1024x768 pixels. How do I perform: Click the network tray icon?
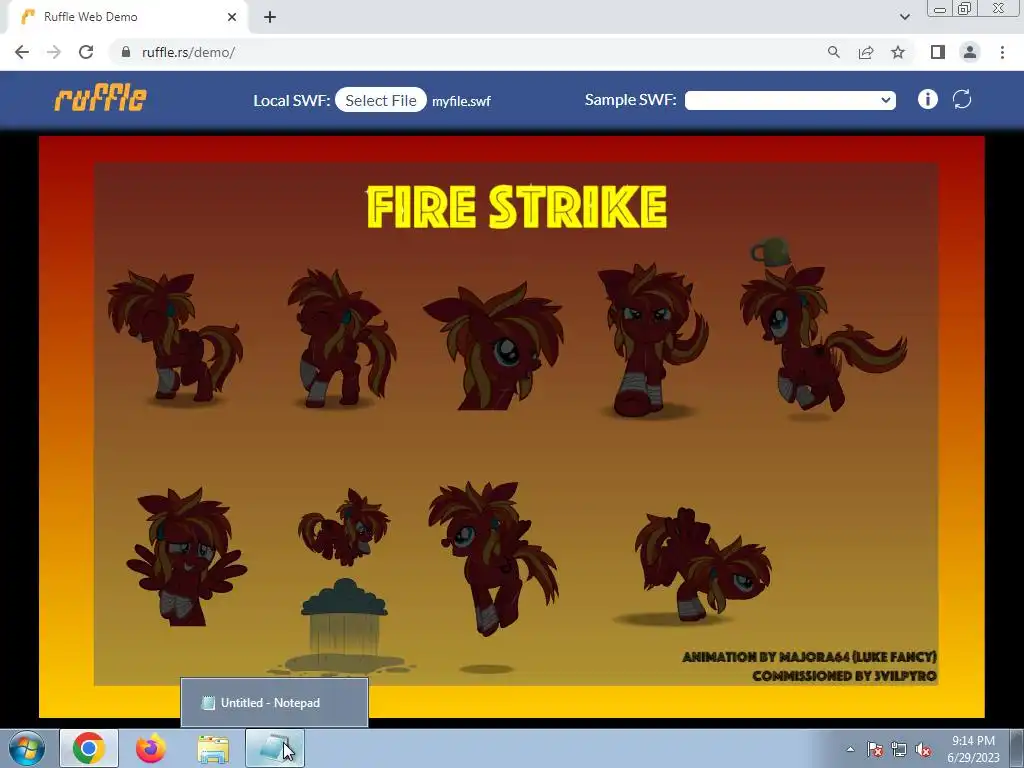[899, 749]
